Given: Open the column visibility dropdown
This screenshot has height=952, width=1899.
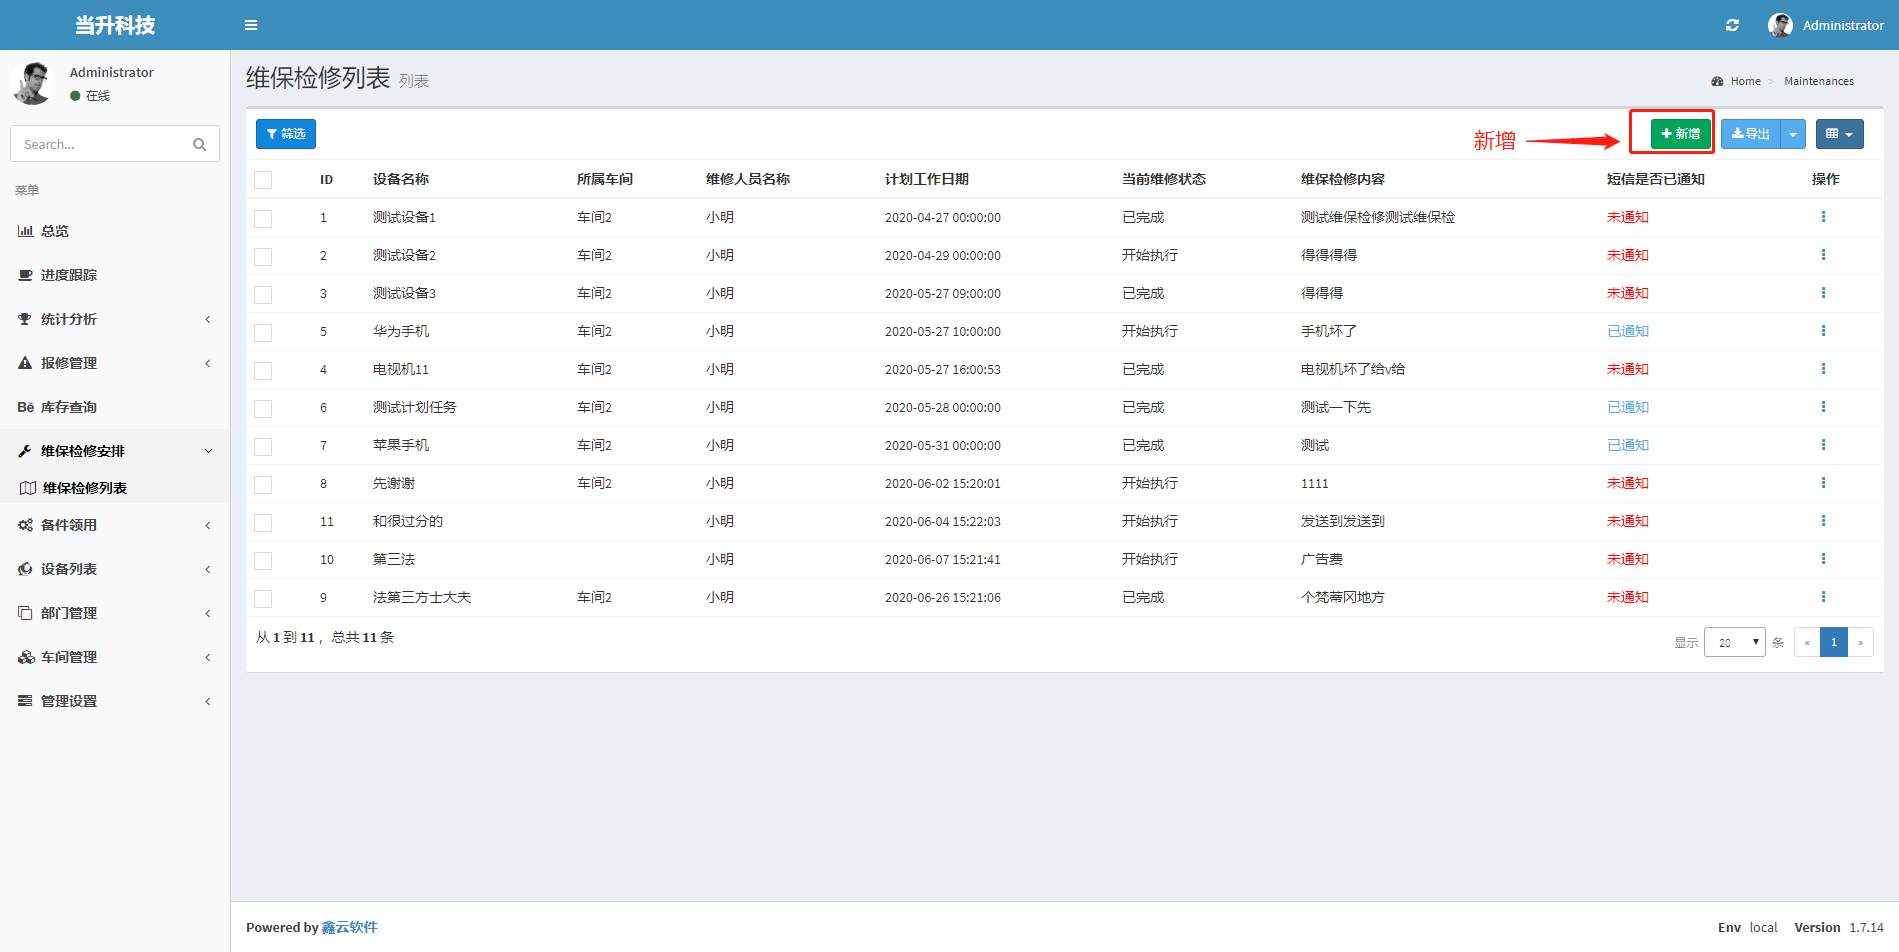Looking at the screenshot, I should [1838, 134].
